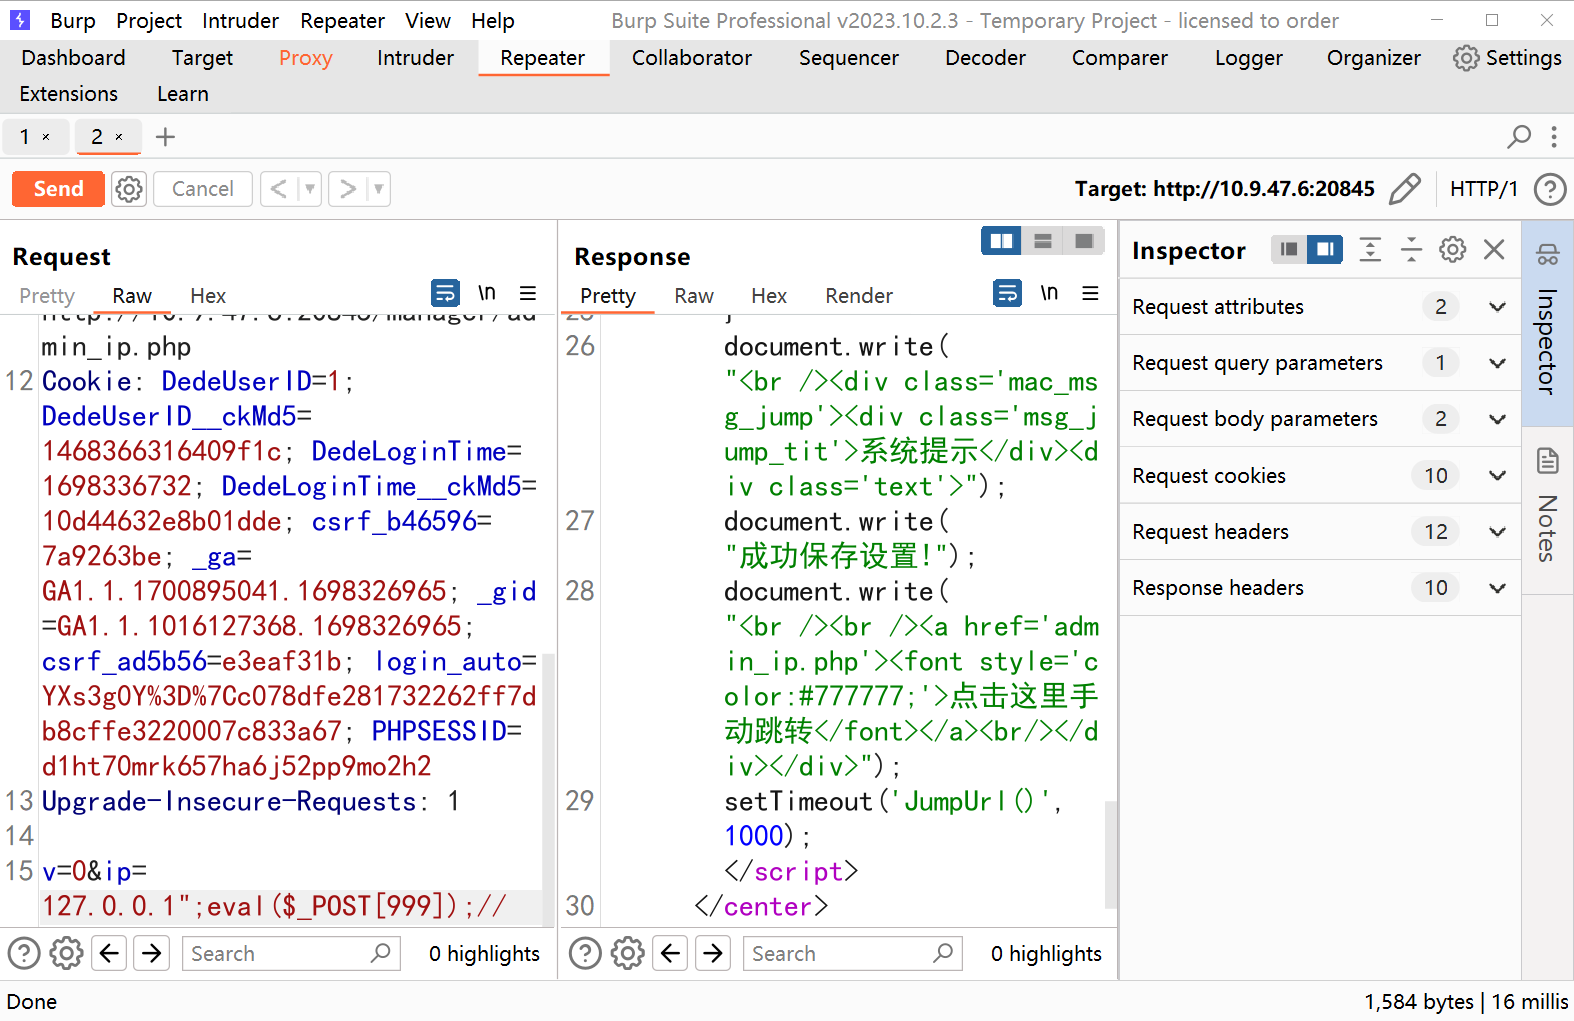This screenshot has width=1574, height=1021.
Task: Open response search settings gear
Action: click(627, 953)
